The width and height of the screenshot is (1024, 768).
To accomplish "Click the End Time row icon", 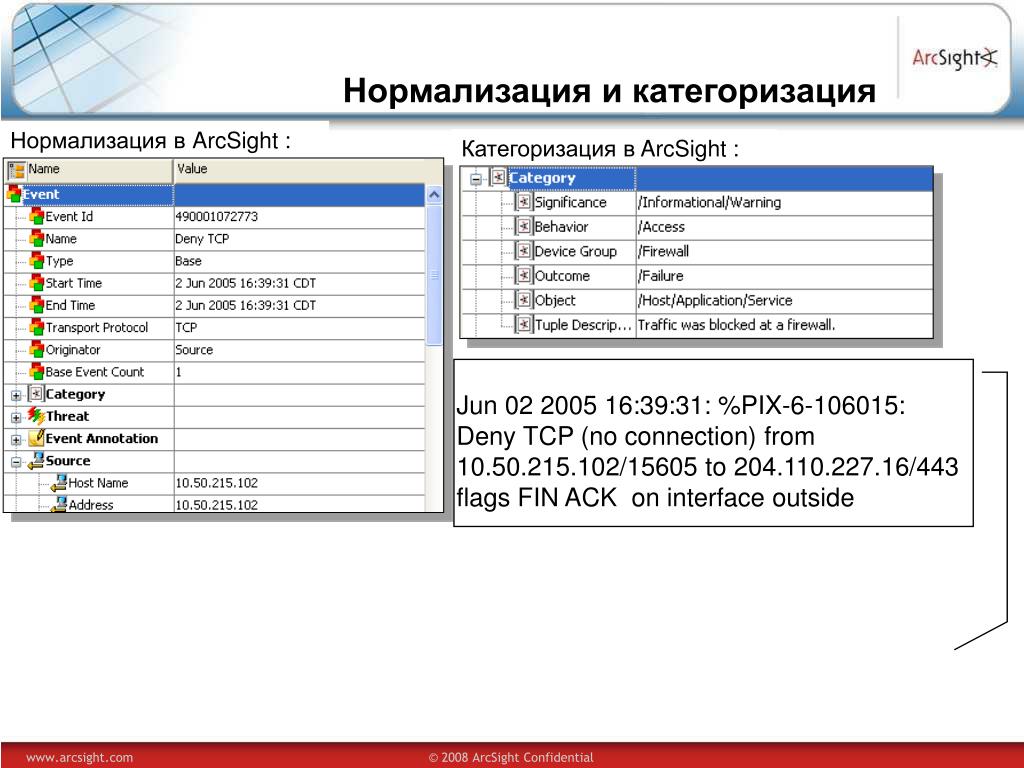I will (37, 306).
